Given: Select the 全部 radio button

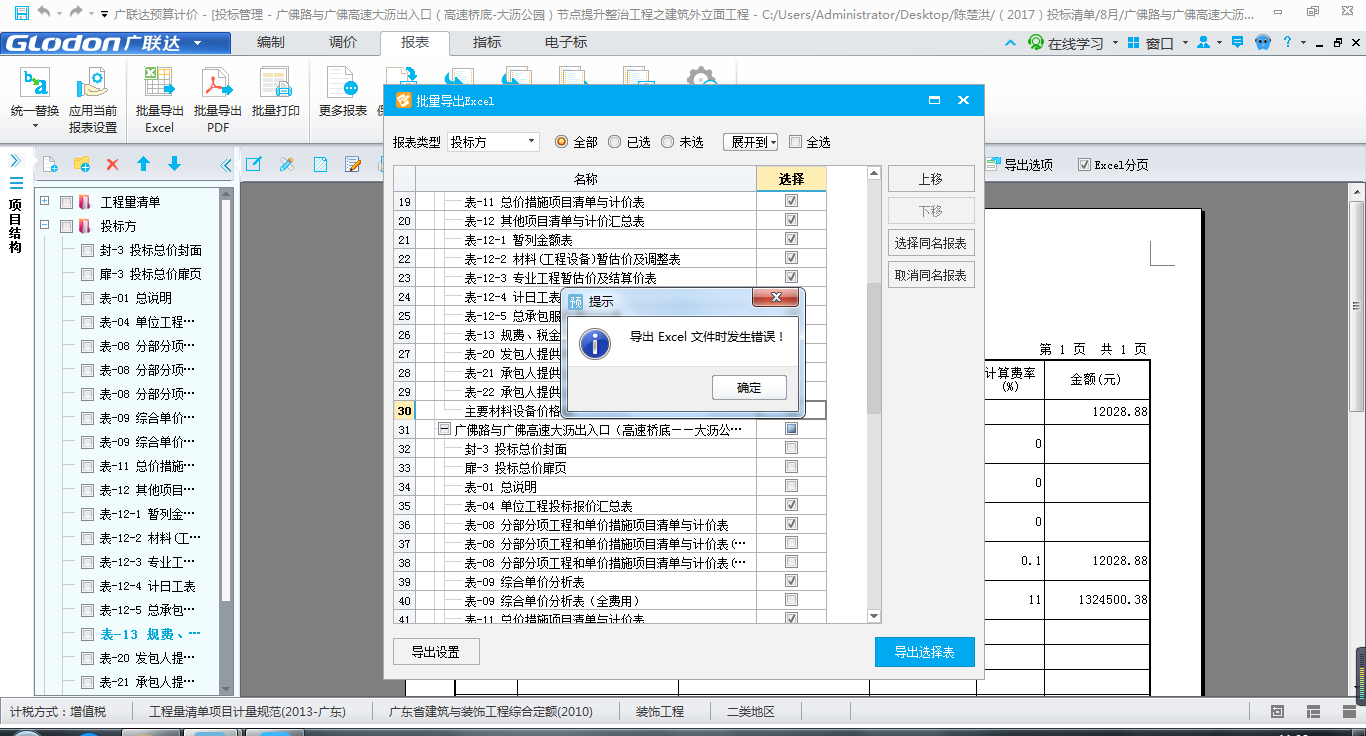Looking at the screenshot, I should pyautogui.click(x=561, y=142).
